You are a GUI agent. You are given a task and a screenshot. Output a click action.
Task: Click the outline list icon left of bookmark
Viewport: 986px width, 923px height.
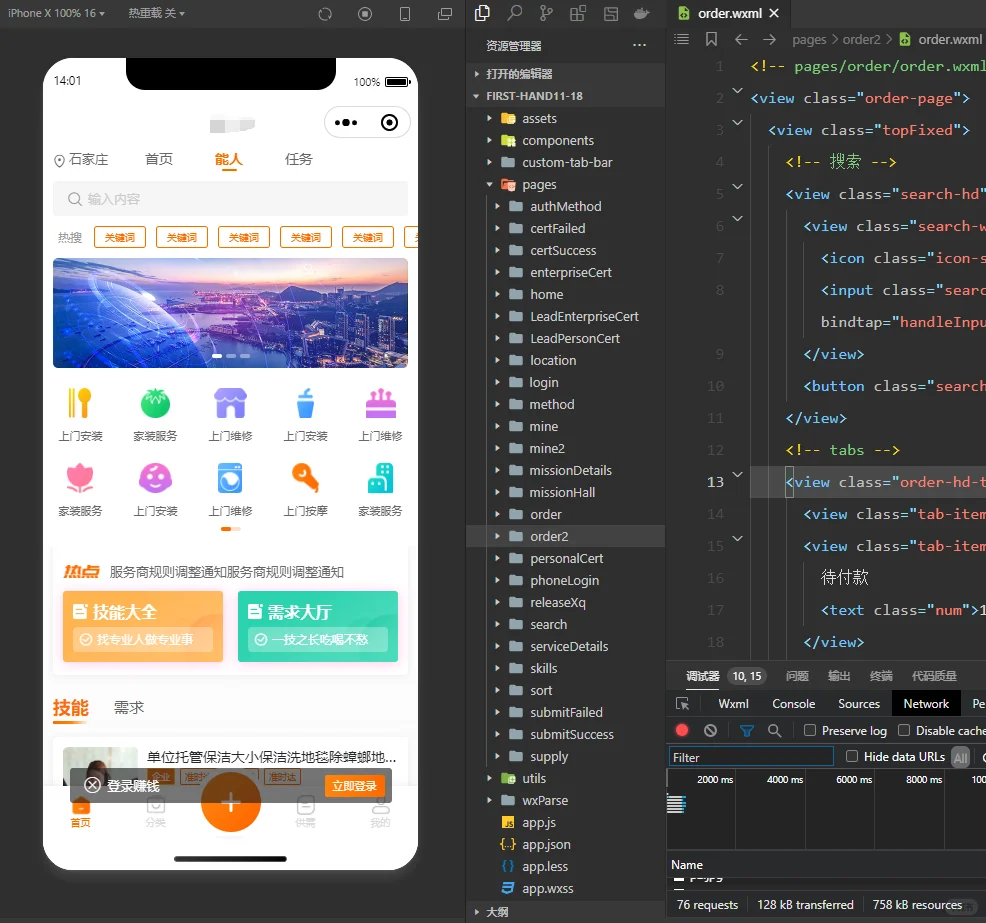pyautogui.click(x=681, y=39)
